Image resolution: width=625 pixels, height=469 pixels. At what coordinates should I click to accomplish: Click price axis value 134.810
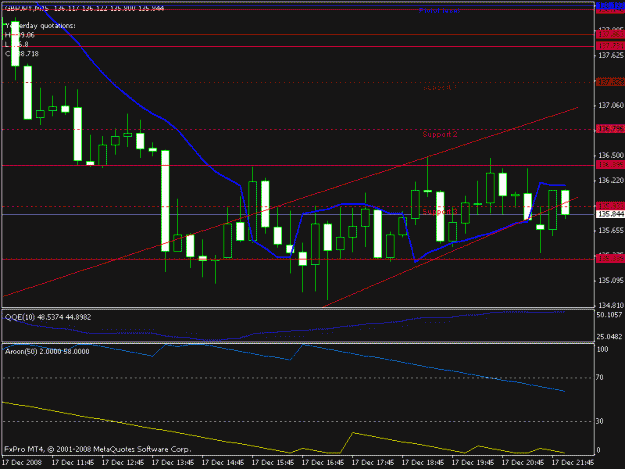pyautogui.click(x=611, y=306)
